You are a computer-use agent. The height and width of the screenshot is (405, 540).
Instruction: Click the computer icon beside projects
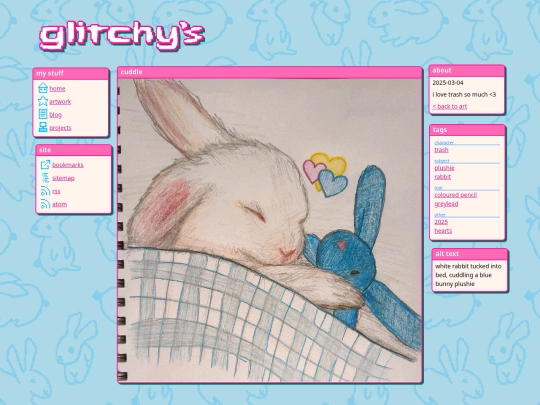pyautogui.click(x=43, y=127)
